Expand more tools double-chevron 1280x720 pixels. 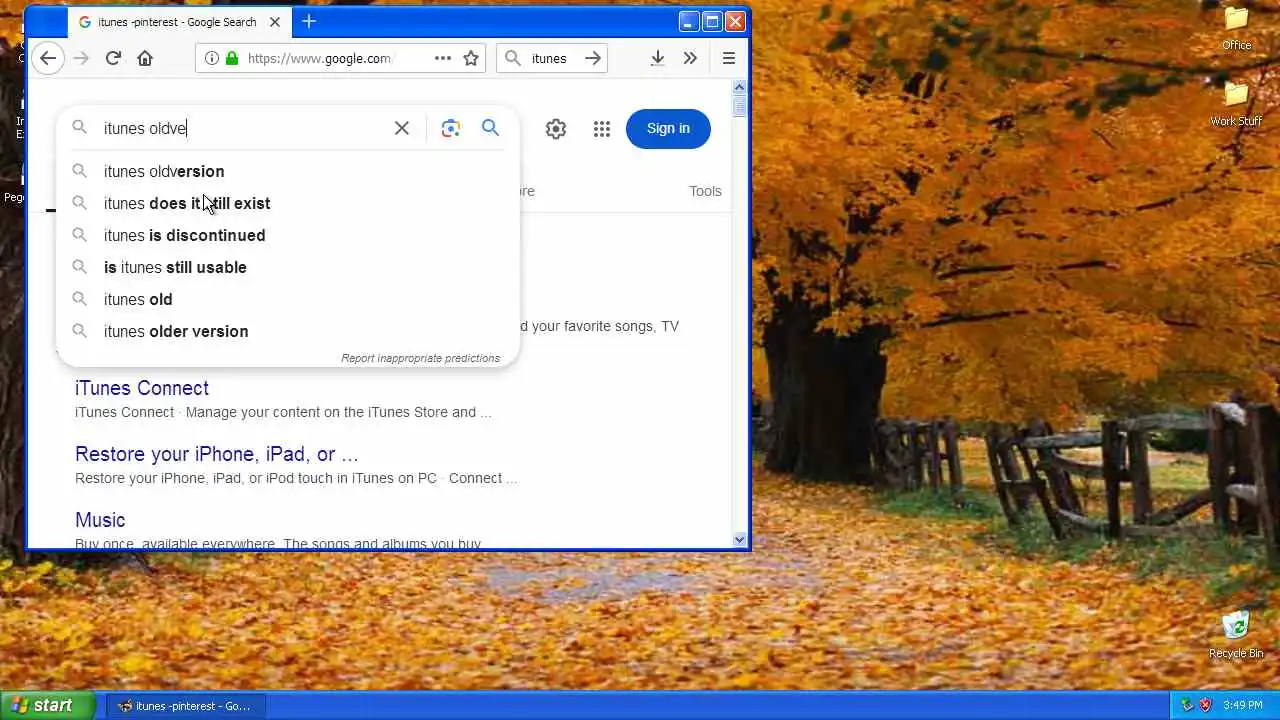(x=690, y=58)
